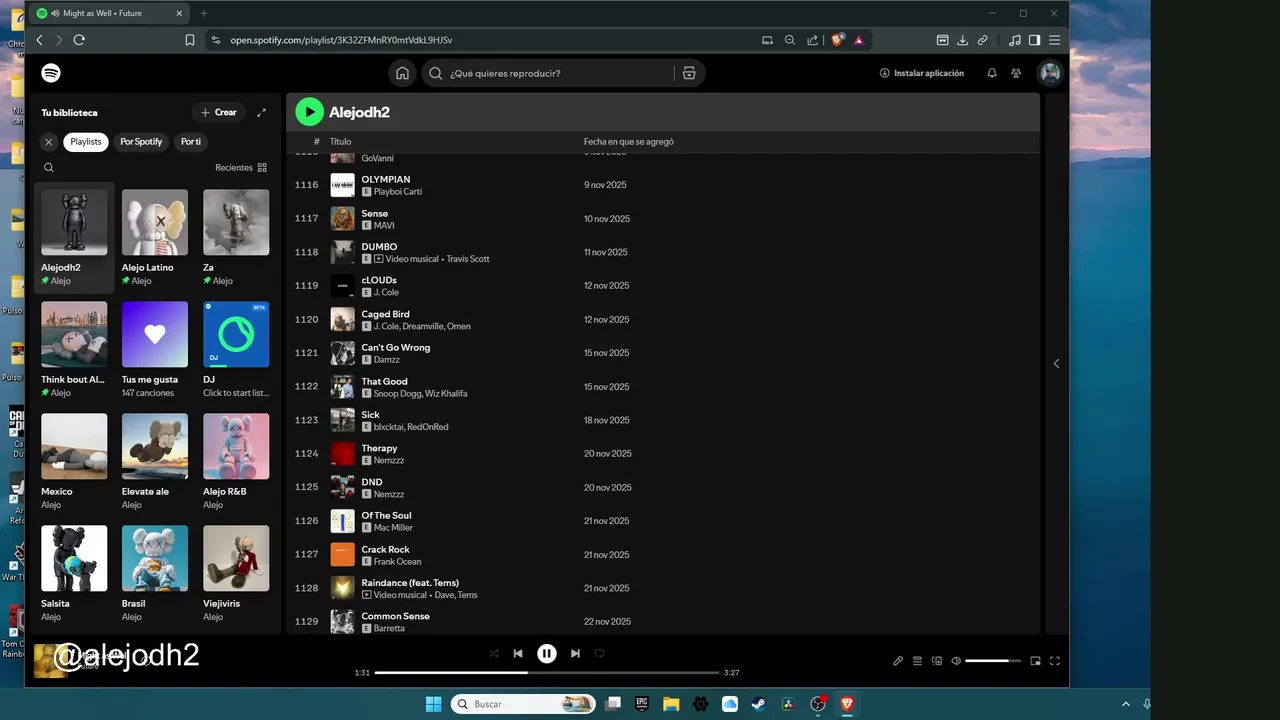The image size is (1280, 720).
Task: Click the Might as Well browser tab
Action: click(110, 13)
